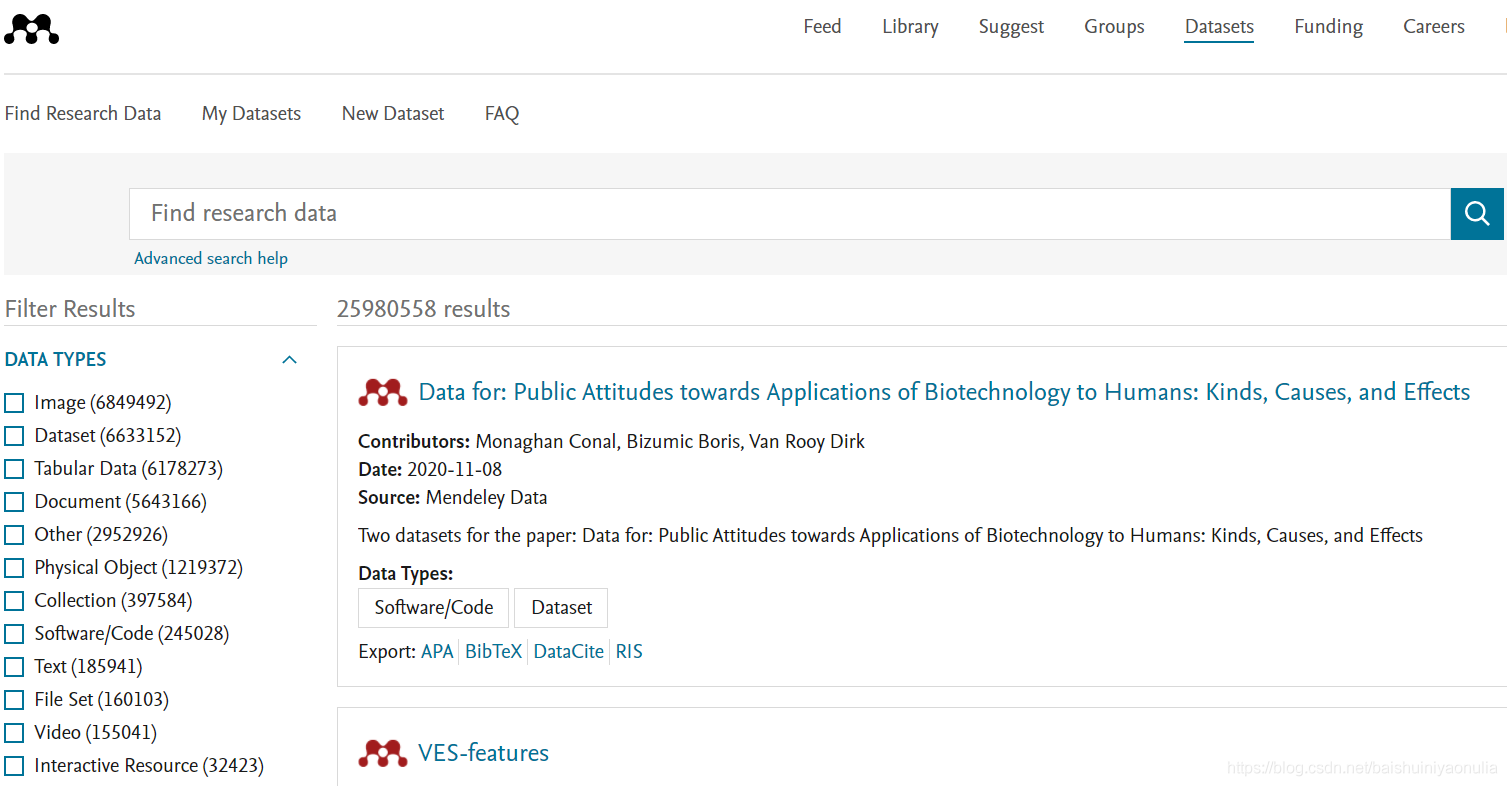
Task: Enable the Tabular Data filter checkbox
Action: (14, 469)
